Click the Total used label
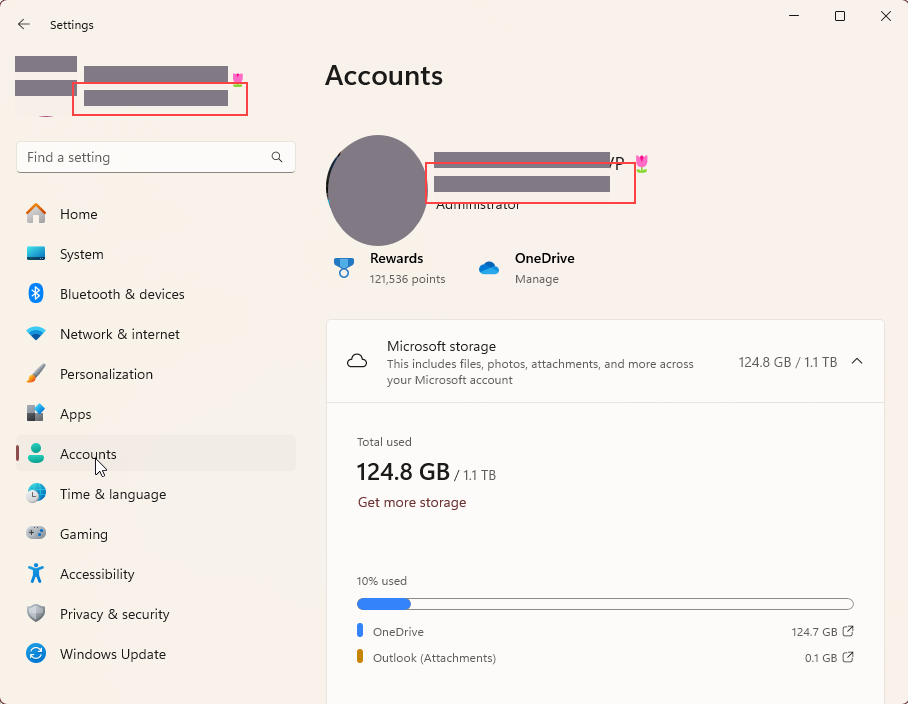The width and height of the screenshot is (908, 704). click(x=384, y=442)
